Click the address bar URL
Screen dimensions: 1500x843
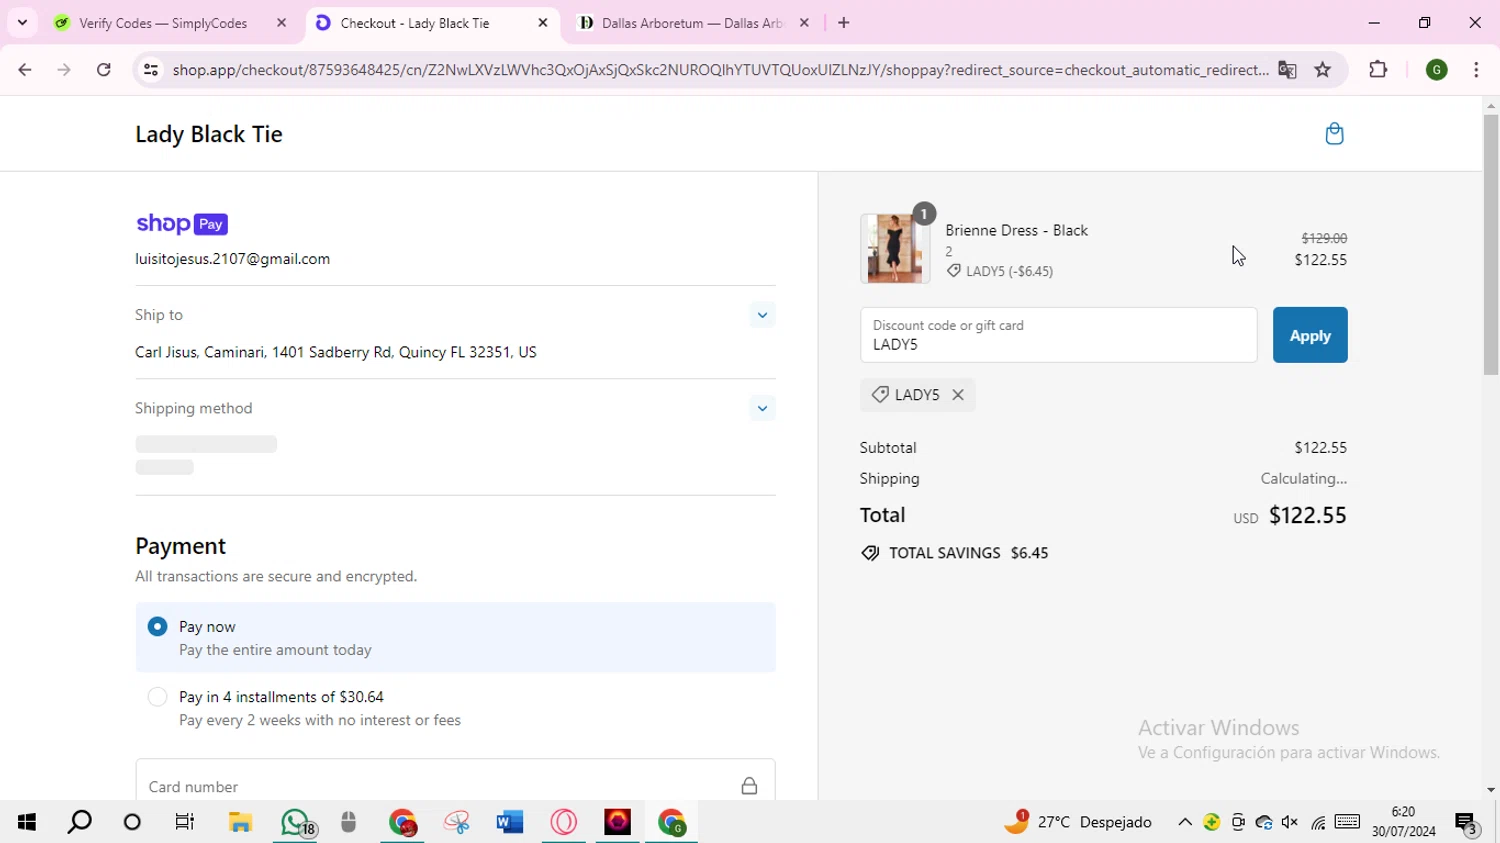coord(720,70)
